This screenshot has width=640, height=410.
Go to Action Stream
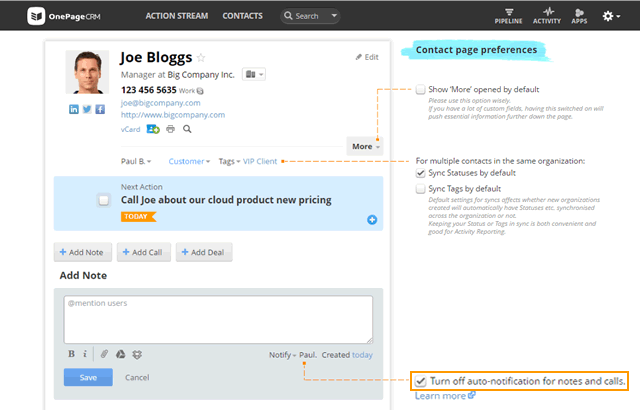click(177, 16)
